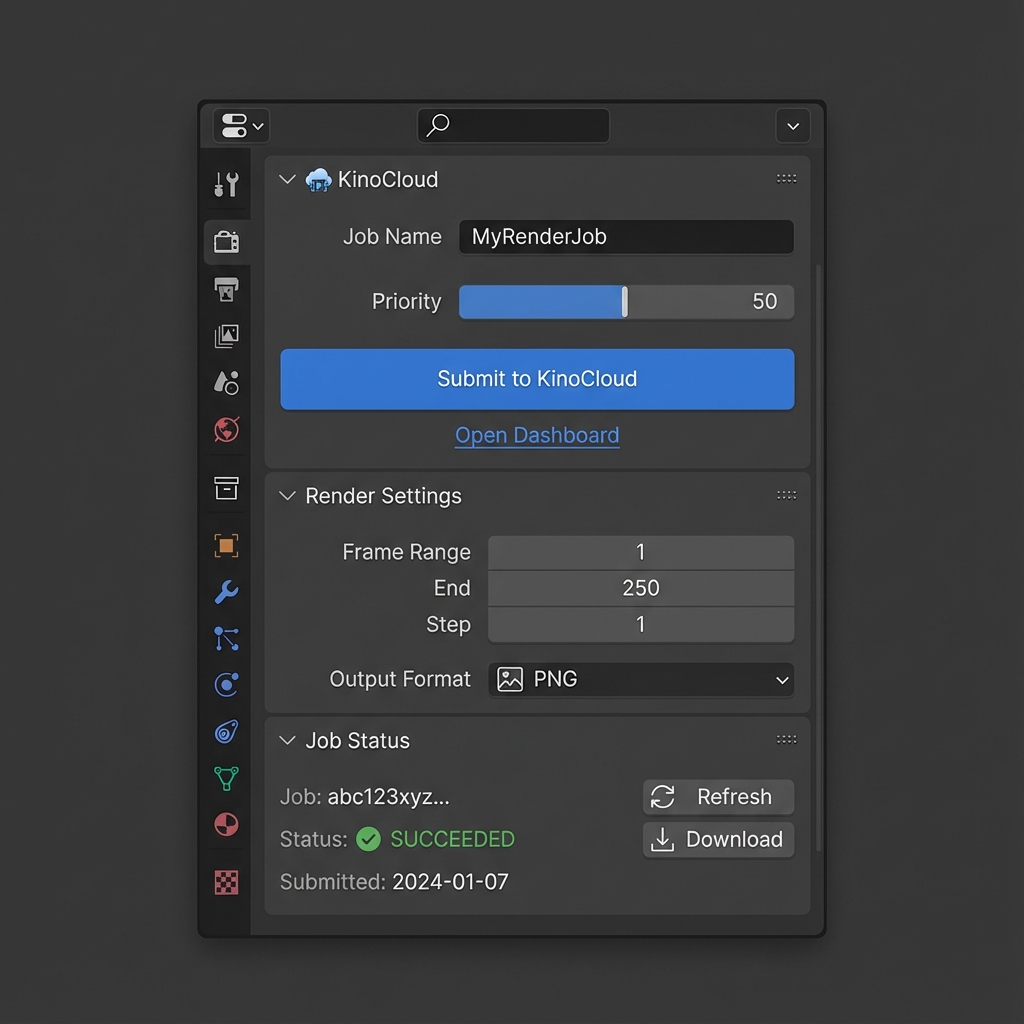Select the World properties globe icon
1024x1024 pixels.
[227, 430]
